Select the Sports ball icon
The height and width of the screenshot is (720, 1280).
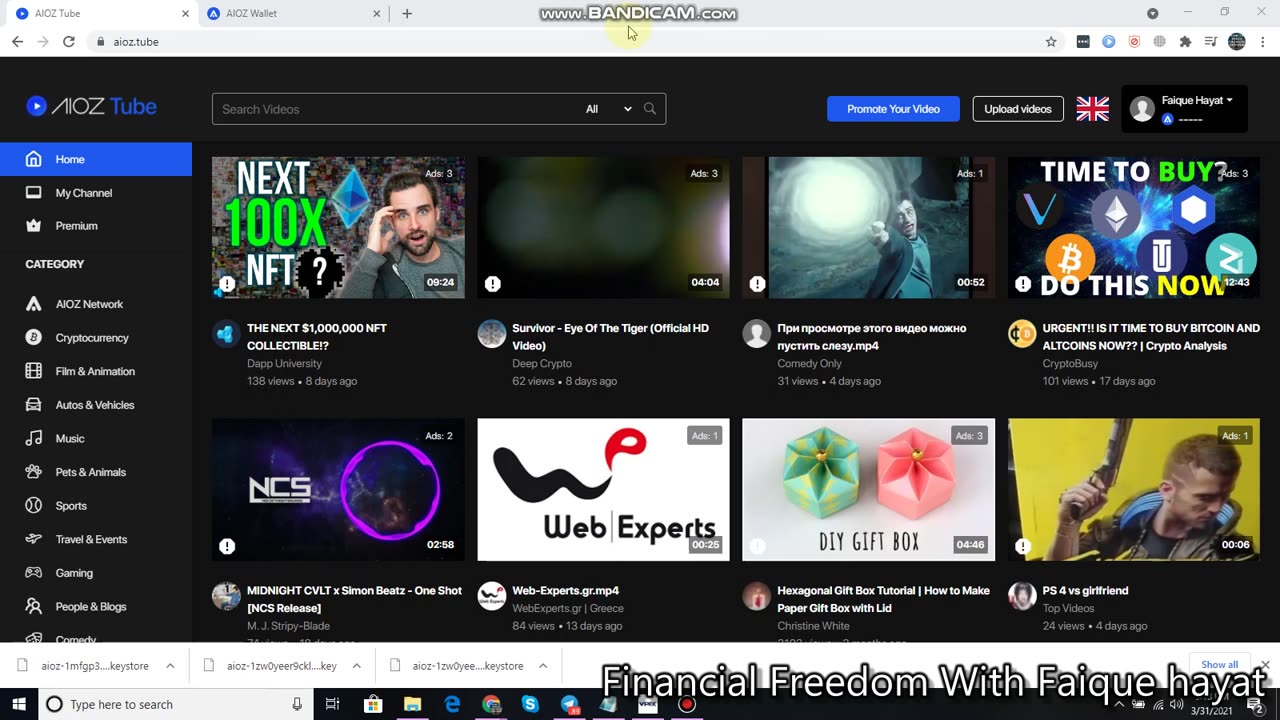point(34,506)
